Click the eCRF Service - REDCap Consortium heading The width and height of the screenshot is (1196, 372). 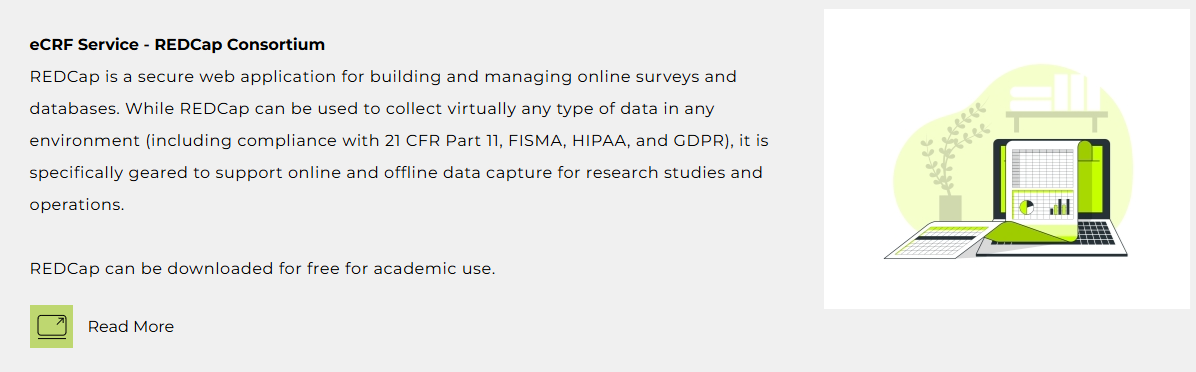pos(177,44)
